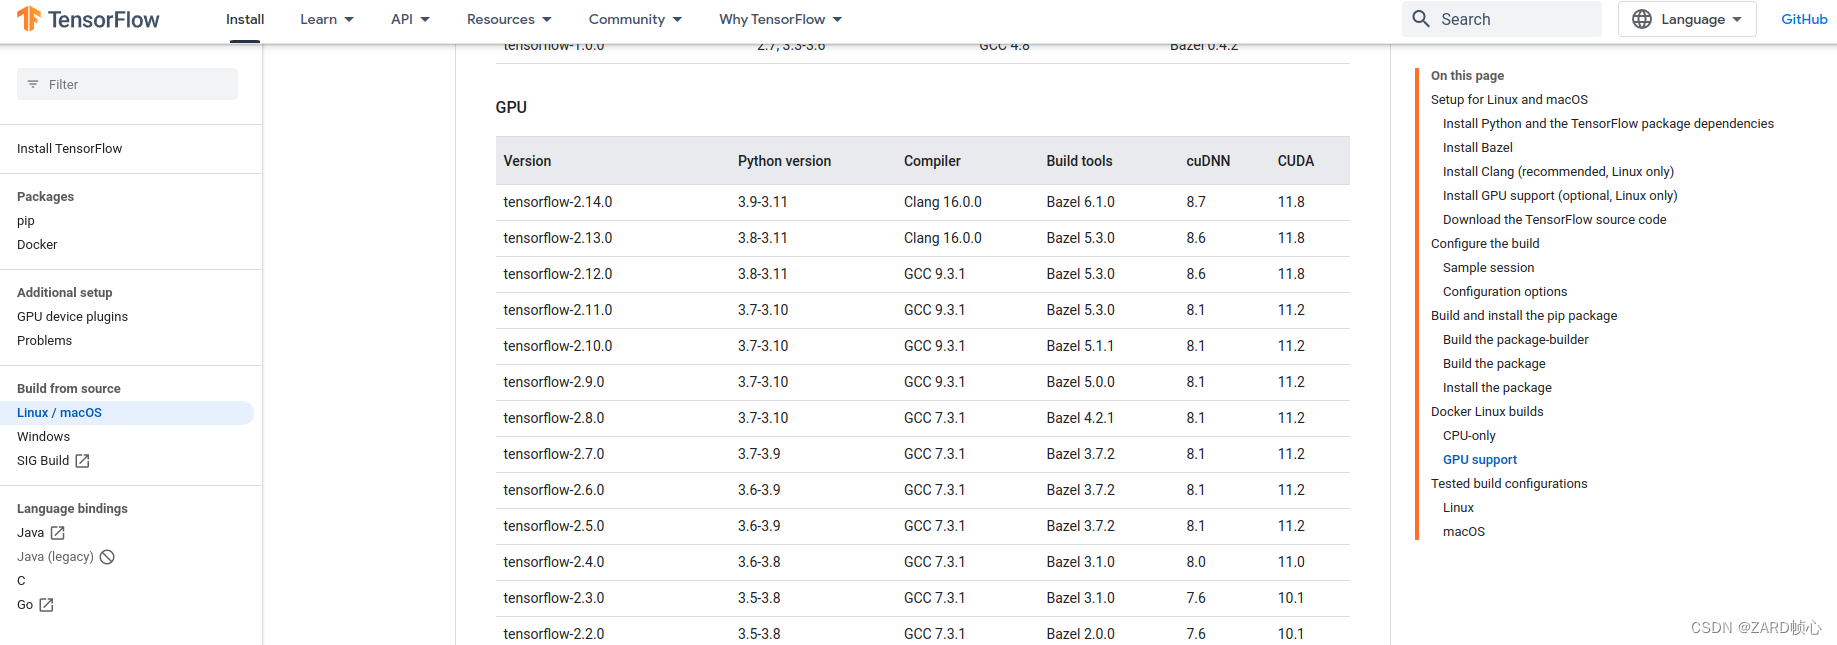
Task: Click the deprecated icon beside Java (legacy)
Action: click(107, 557)
